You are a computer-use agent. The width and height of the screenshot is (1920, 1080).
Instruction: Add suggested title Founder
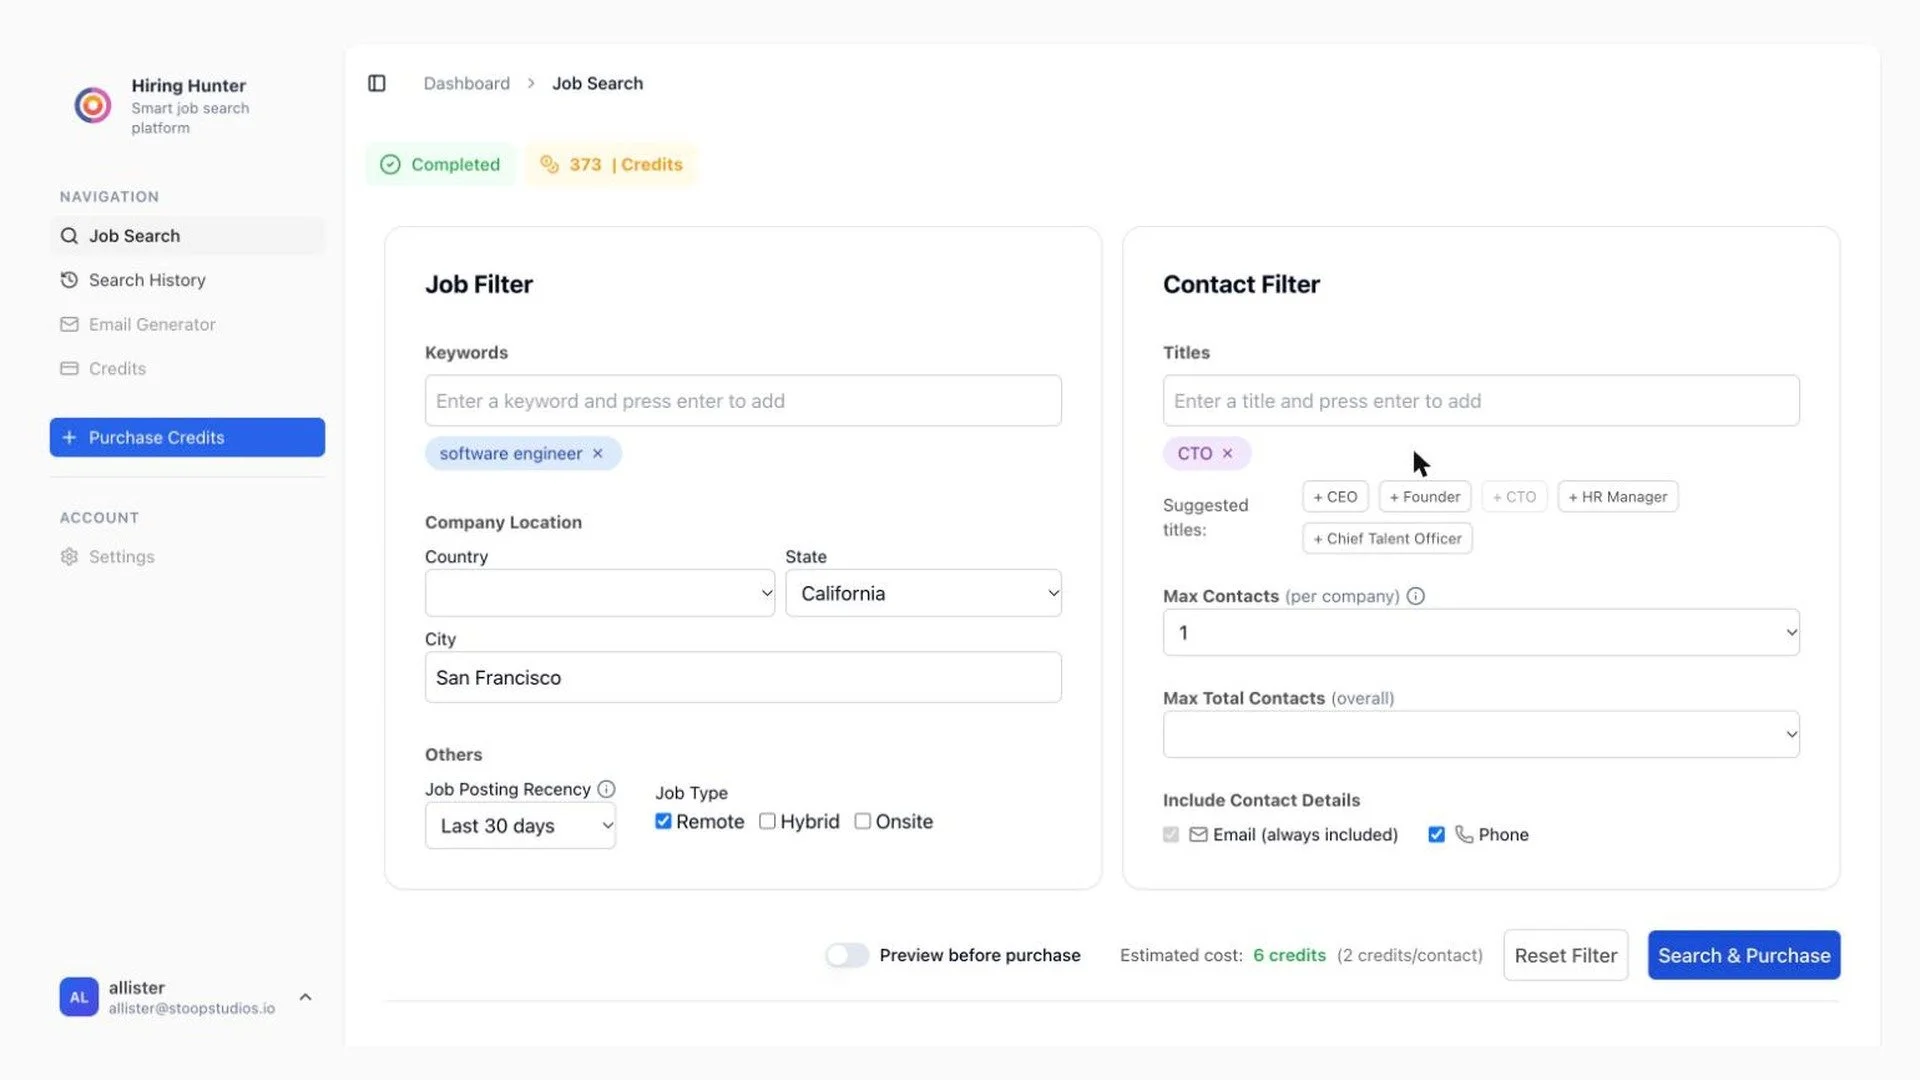pos(1425,497)
